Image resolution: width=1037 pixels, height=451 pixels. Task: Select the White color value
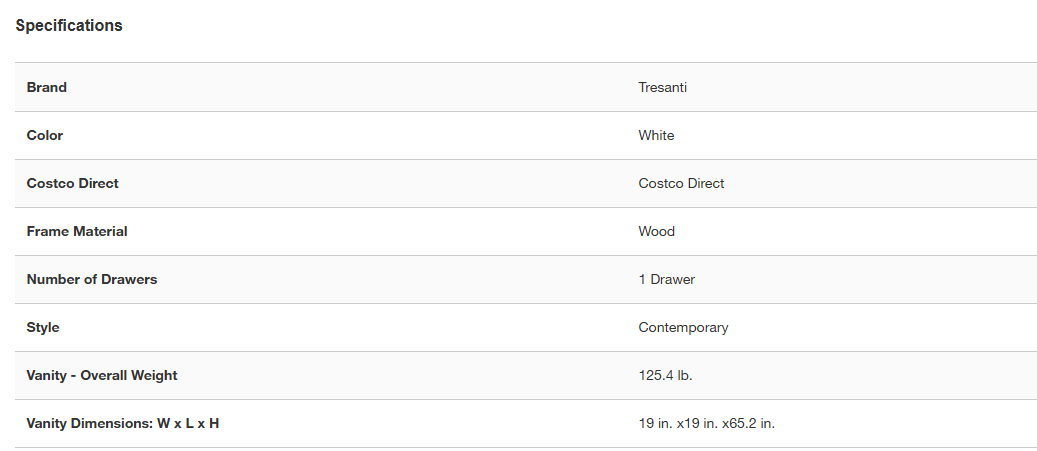click(x=656, y=135)
